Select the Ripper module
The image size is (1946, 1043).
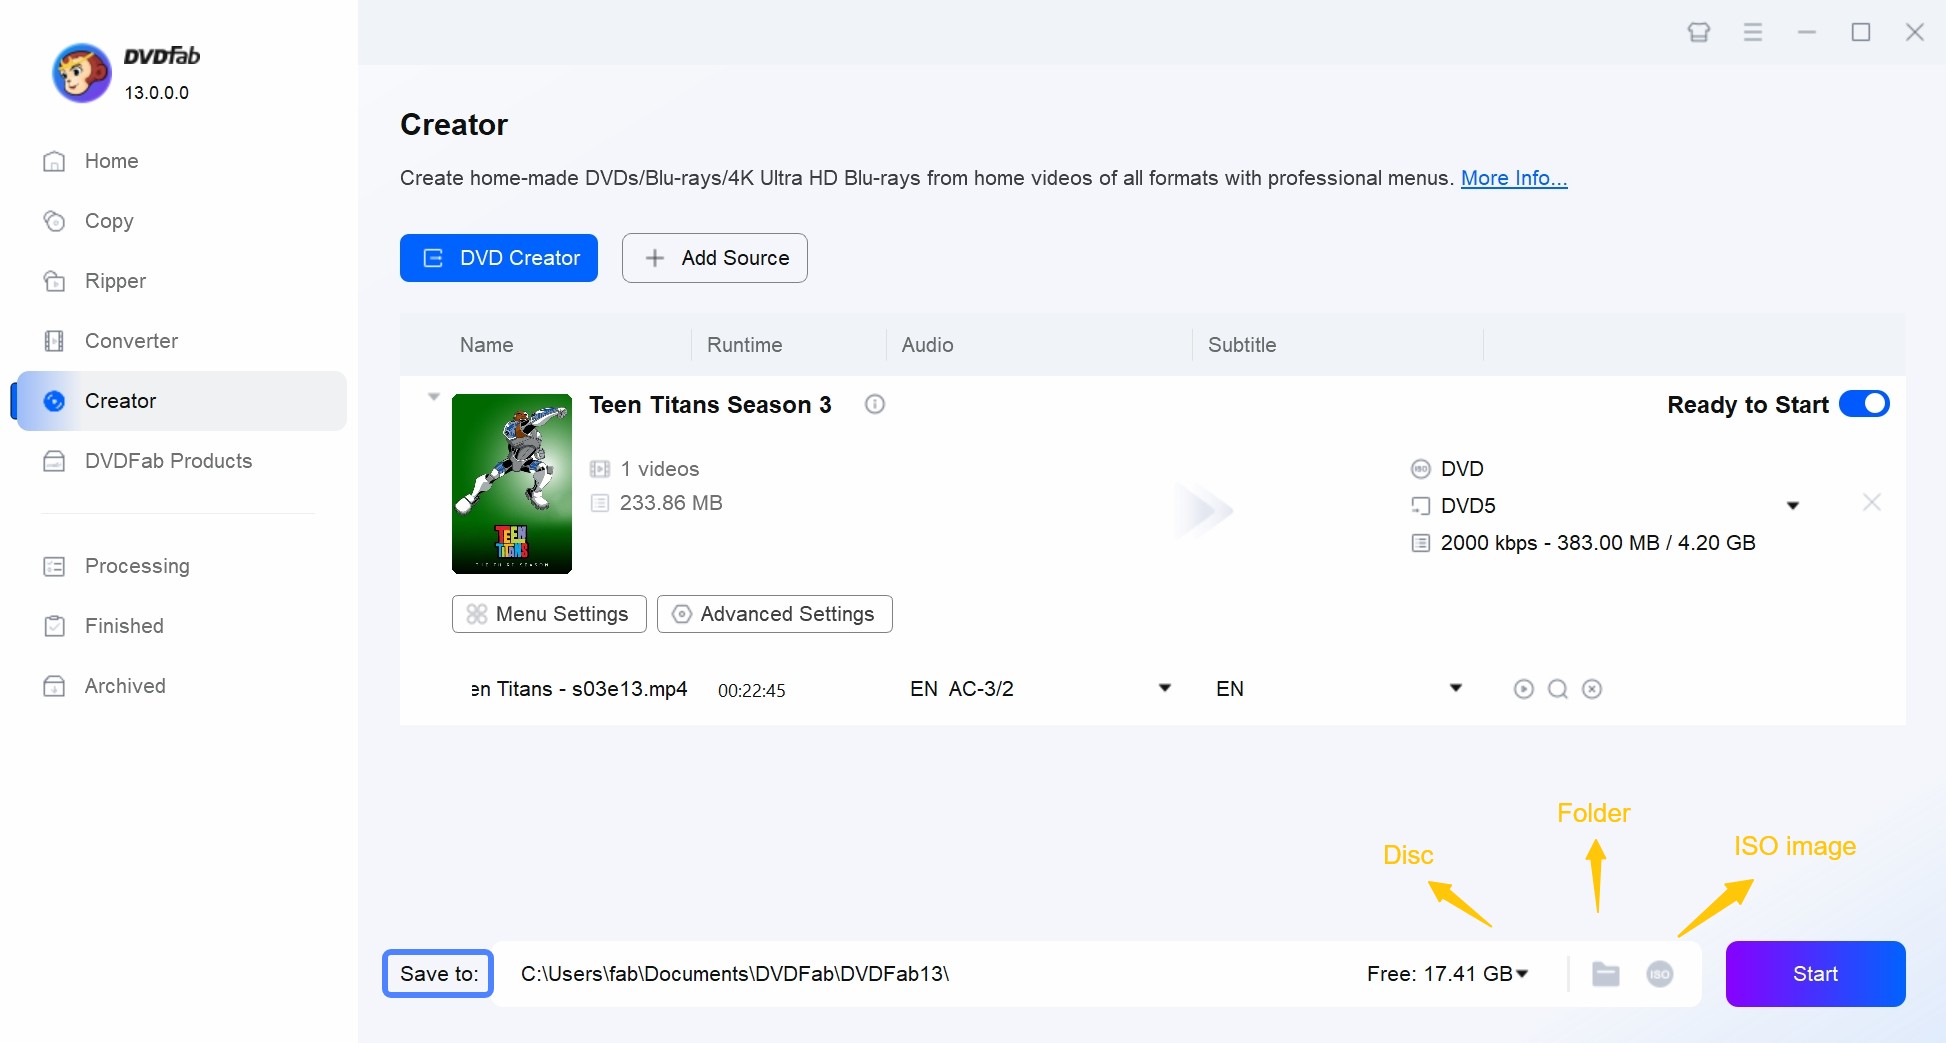pos(115,281)
